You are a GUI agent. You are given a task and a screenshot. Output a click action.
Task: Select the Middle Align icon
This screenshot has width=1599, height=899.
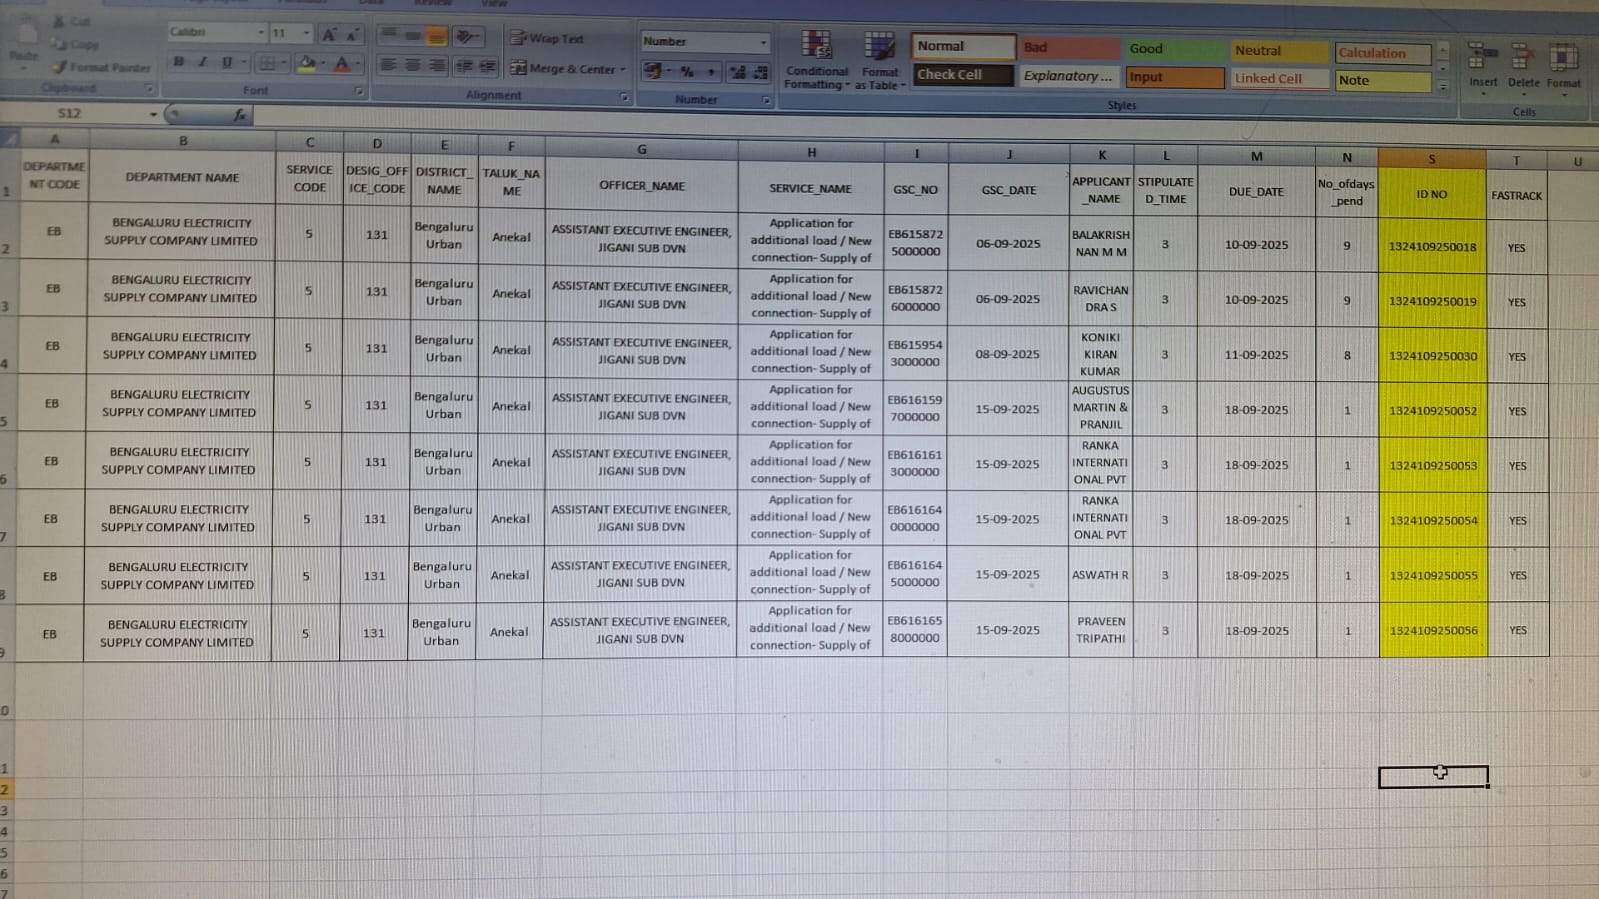tap(412, 36)
